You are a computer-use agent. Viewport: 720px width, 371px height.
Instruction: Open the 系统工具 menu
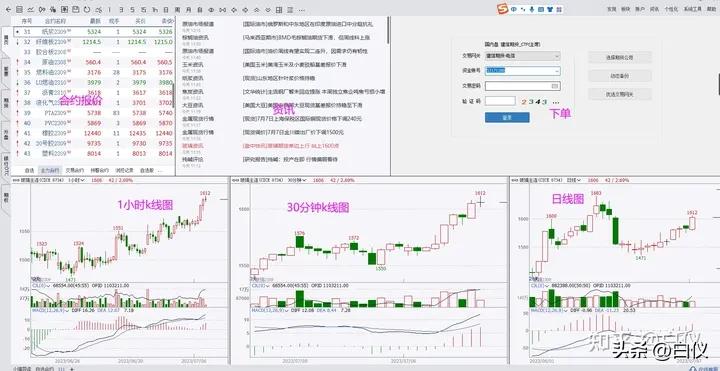pos(692,9)
